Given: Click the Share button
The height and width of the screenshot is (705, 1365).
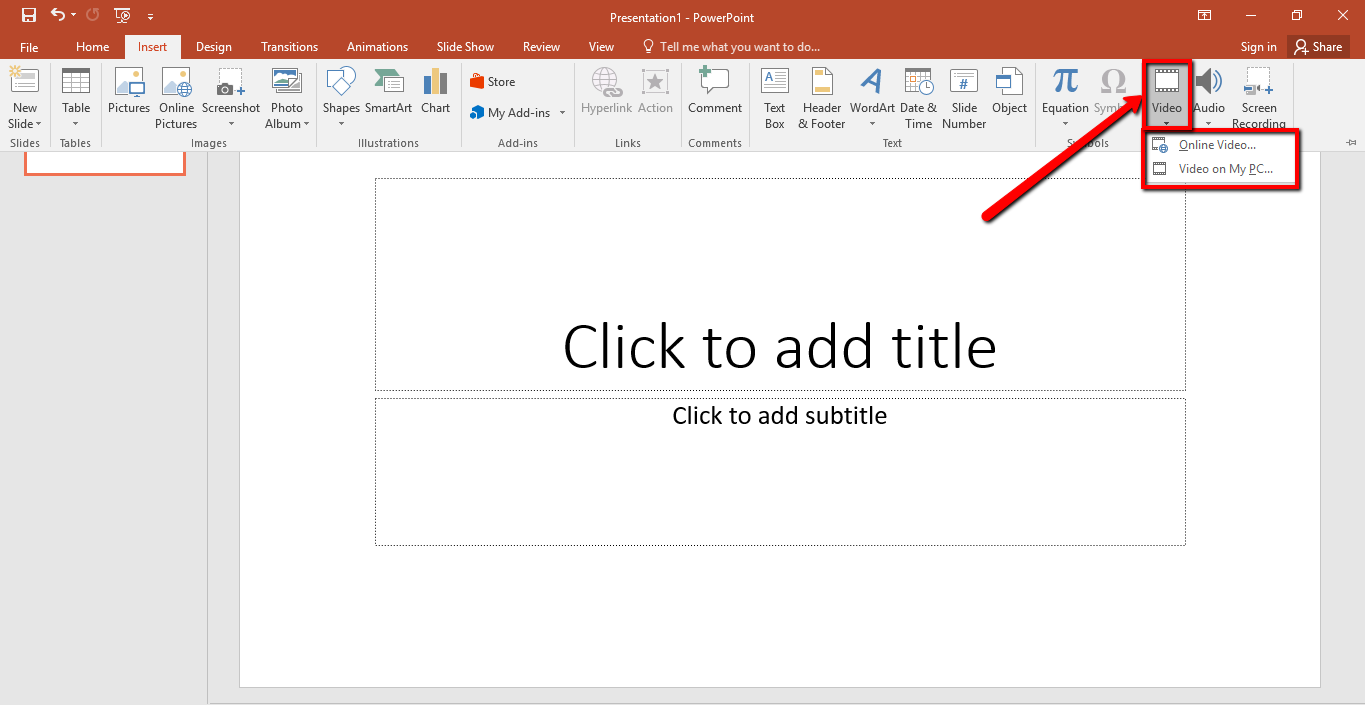Looking at the screenshot, I should tap(1318, 46).
